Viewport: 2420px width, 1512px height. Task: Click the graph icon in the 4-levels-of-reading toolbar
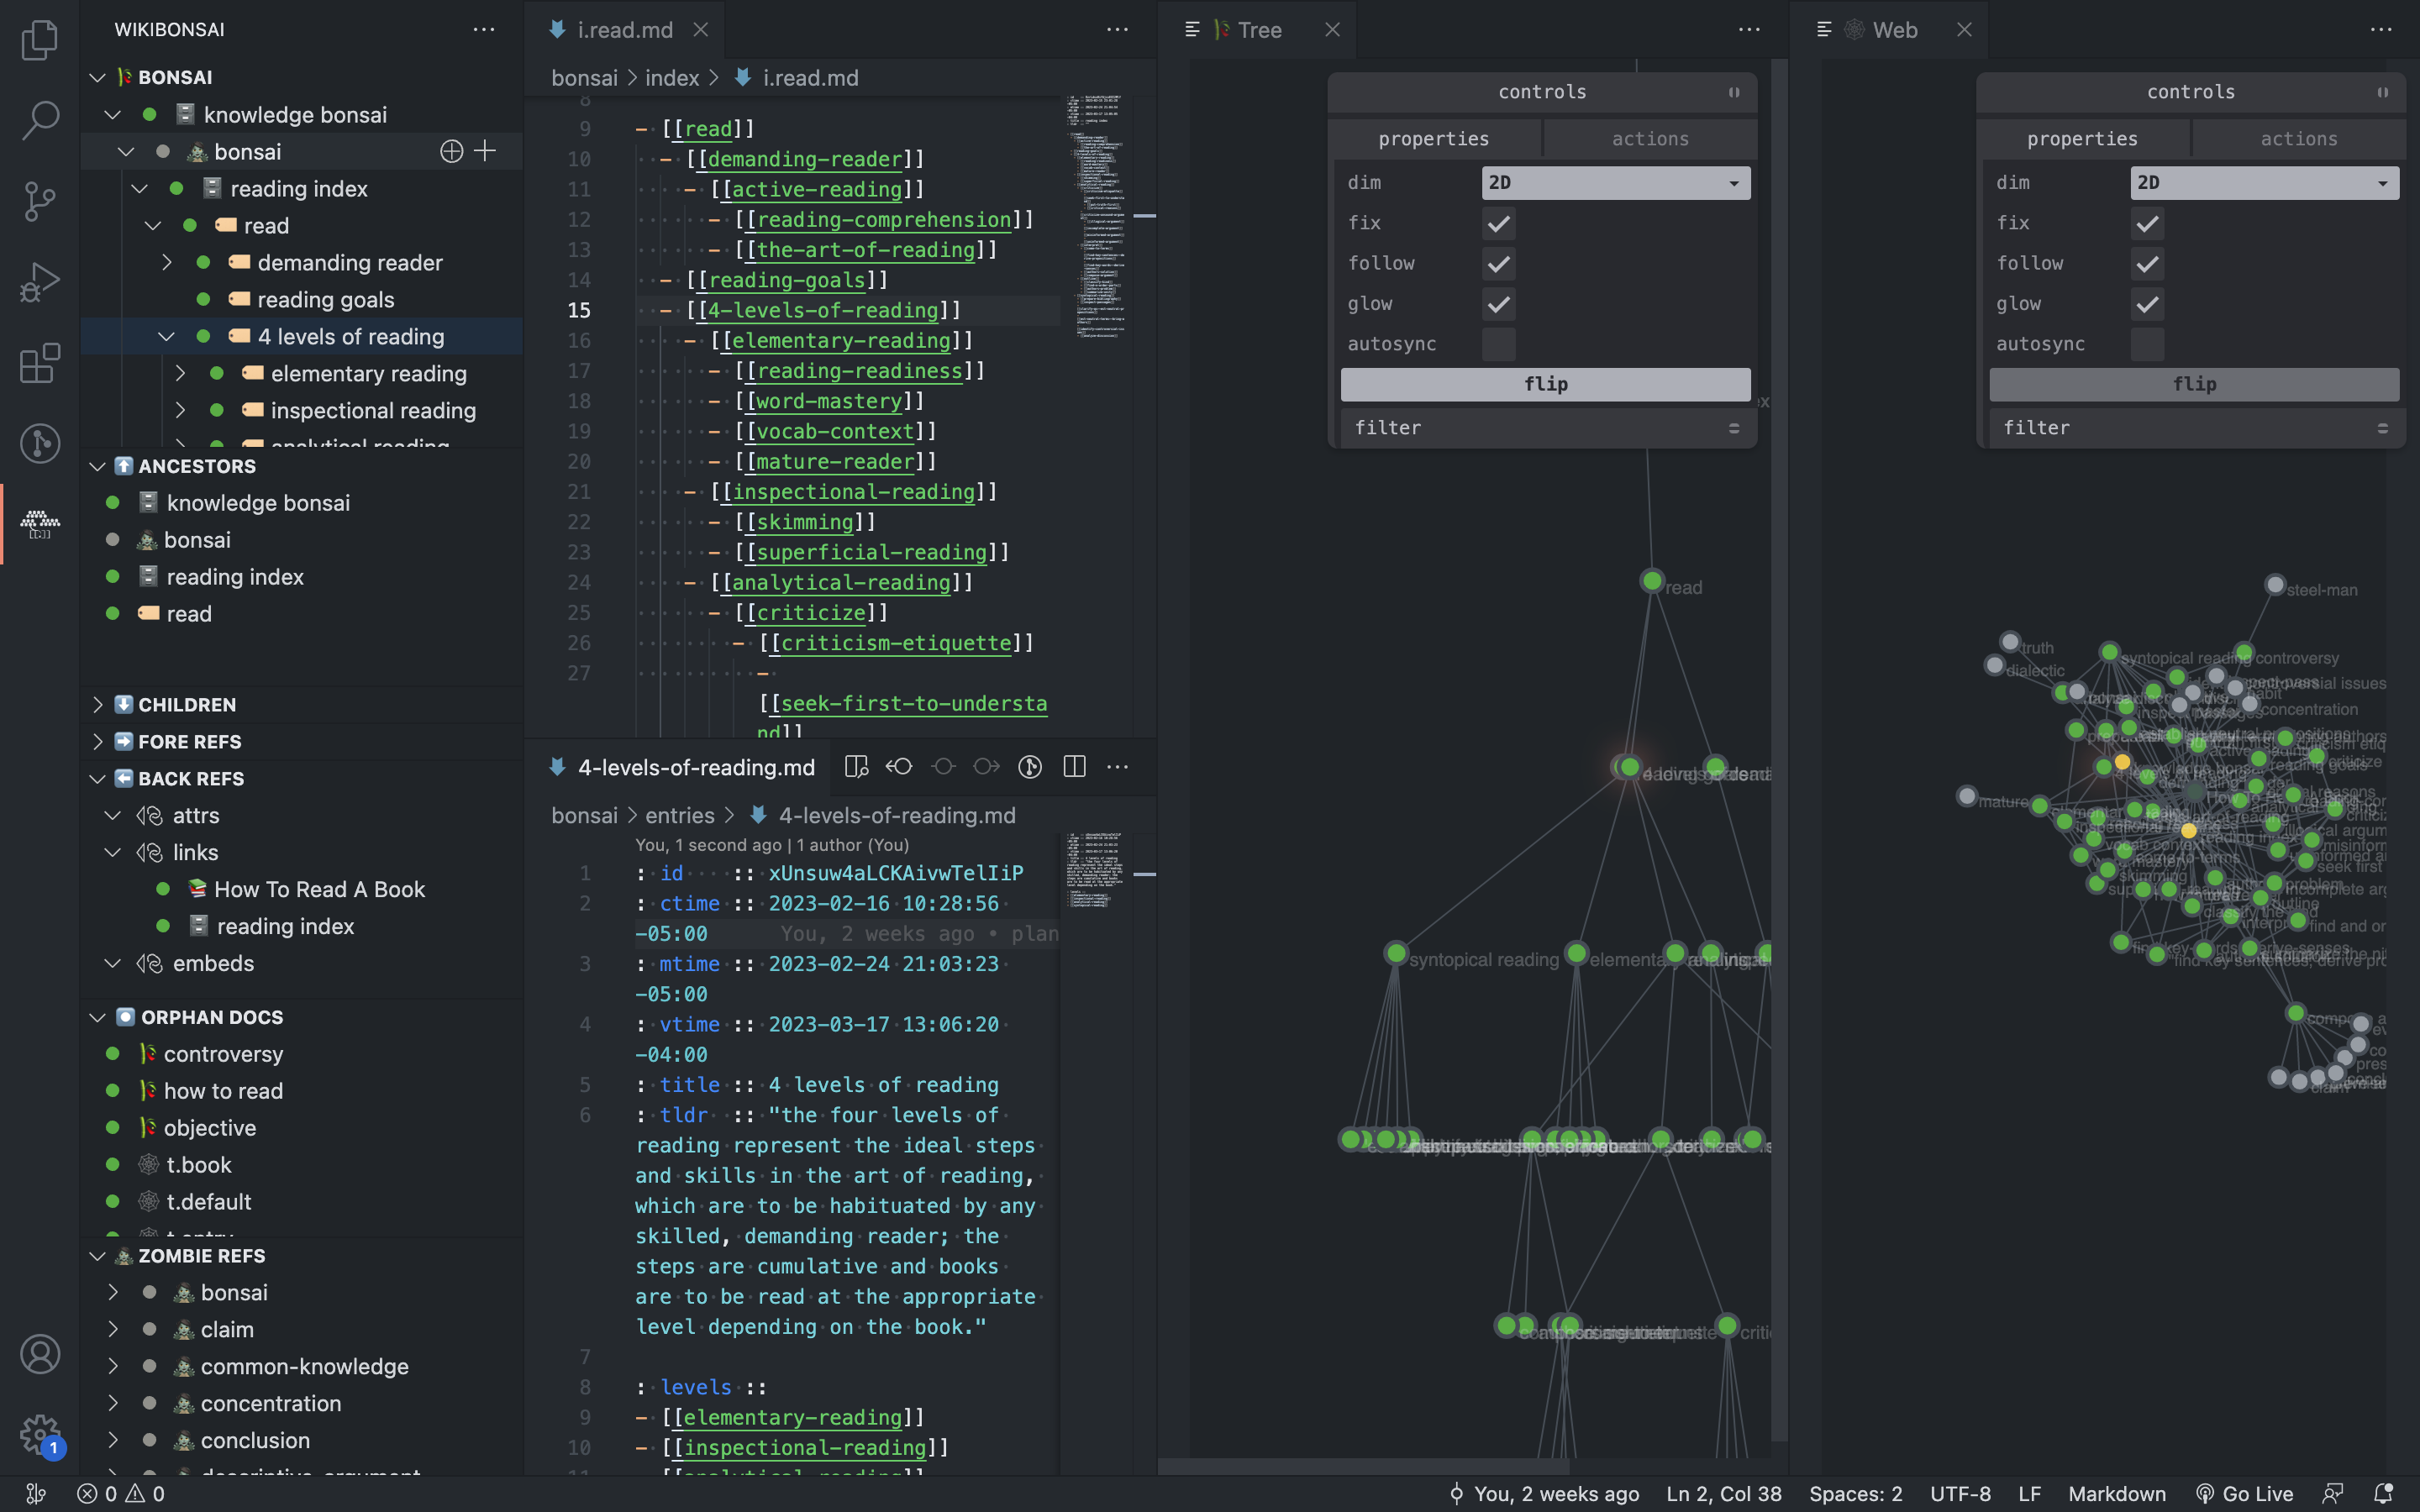[1029, 766]
